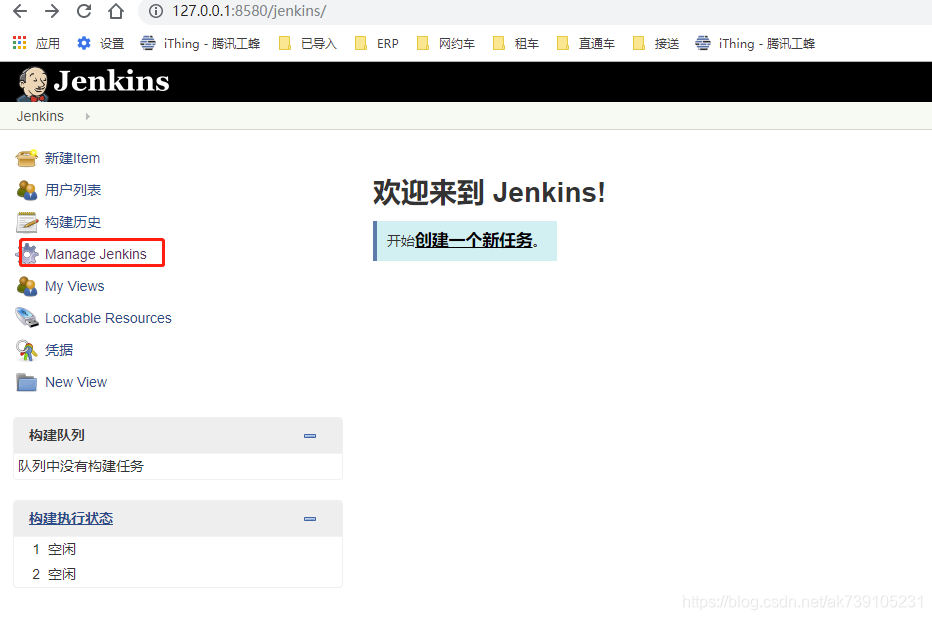Click the My Views user icon

[27, 286]
